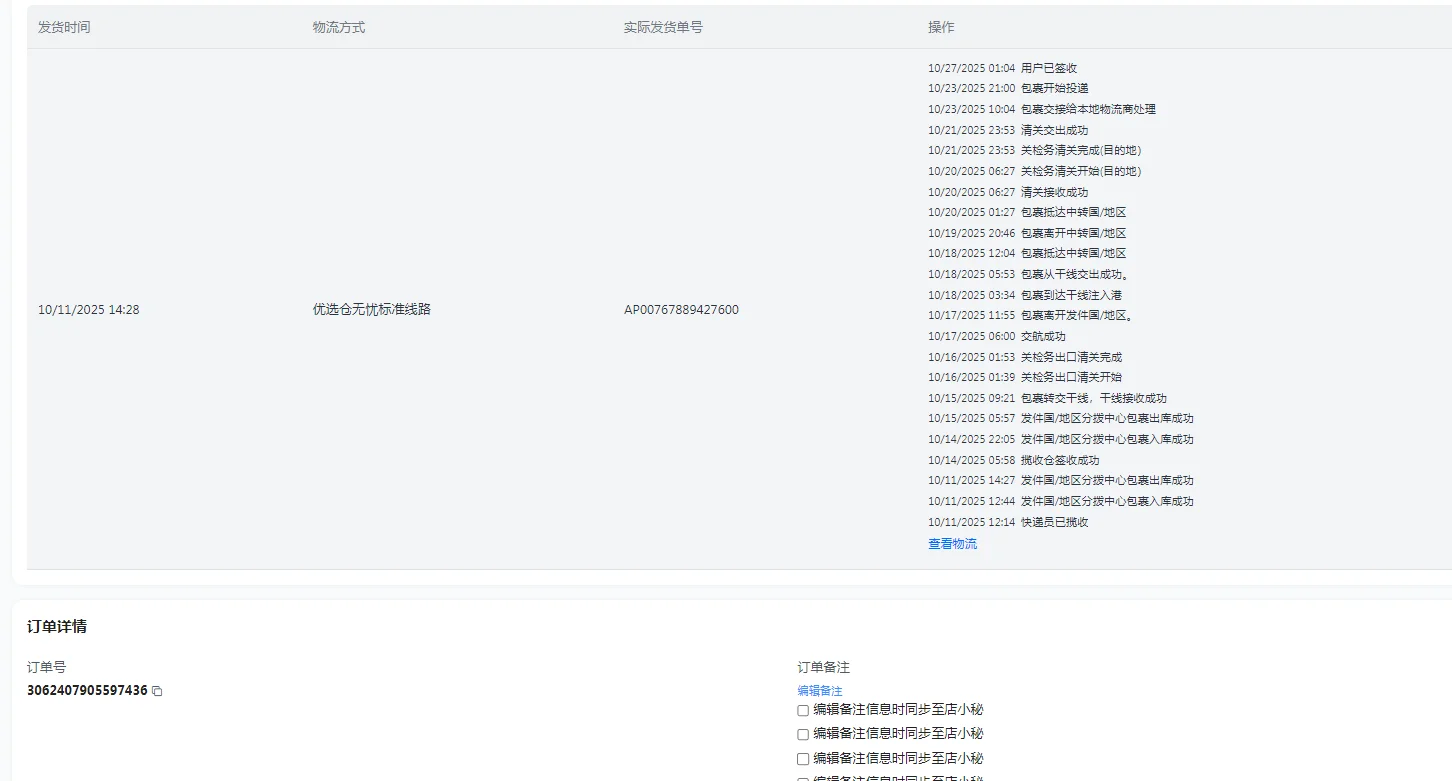Screen dimensions: 1452x781
Task: Select the 10/14/2025 22:05 分拨中心包裹入库成功 entry
Action: 1061,439
